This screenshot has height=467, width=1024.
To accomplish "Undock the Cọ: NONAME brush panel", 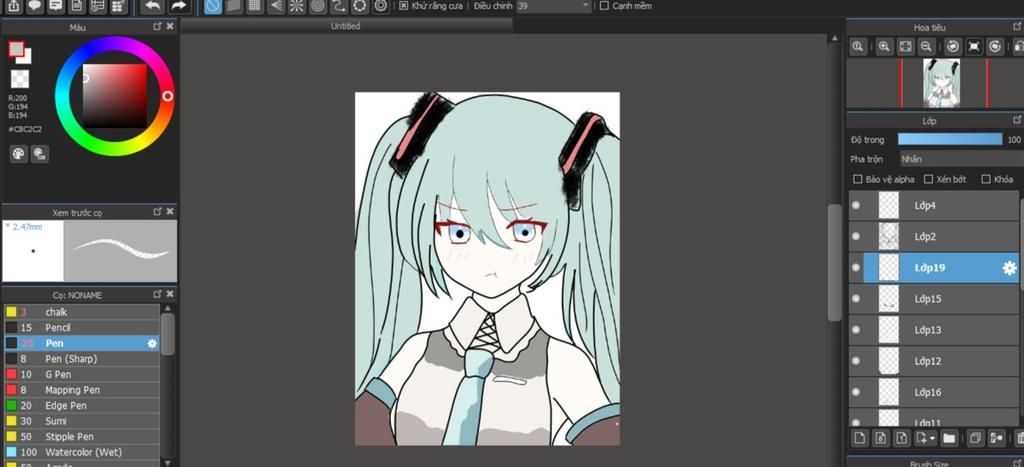I will pyautogui.click(x=157, y=295).
